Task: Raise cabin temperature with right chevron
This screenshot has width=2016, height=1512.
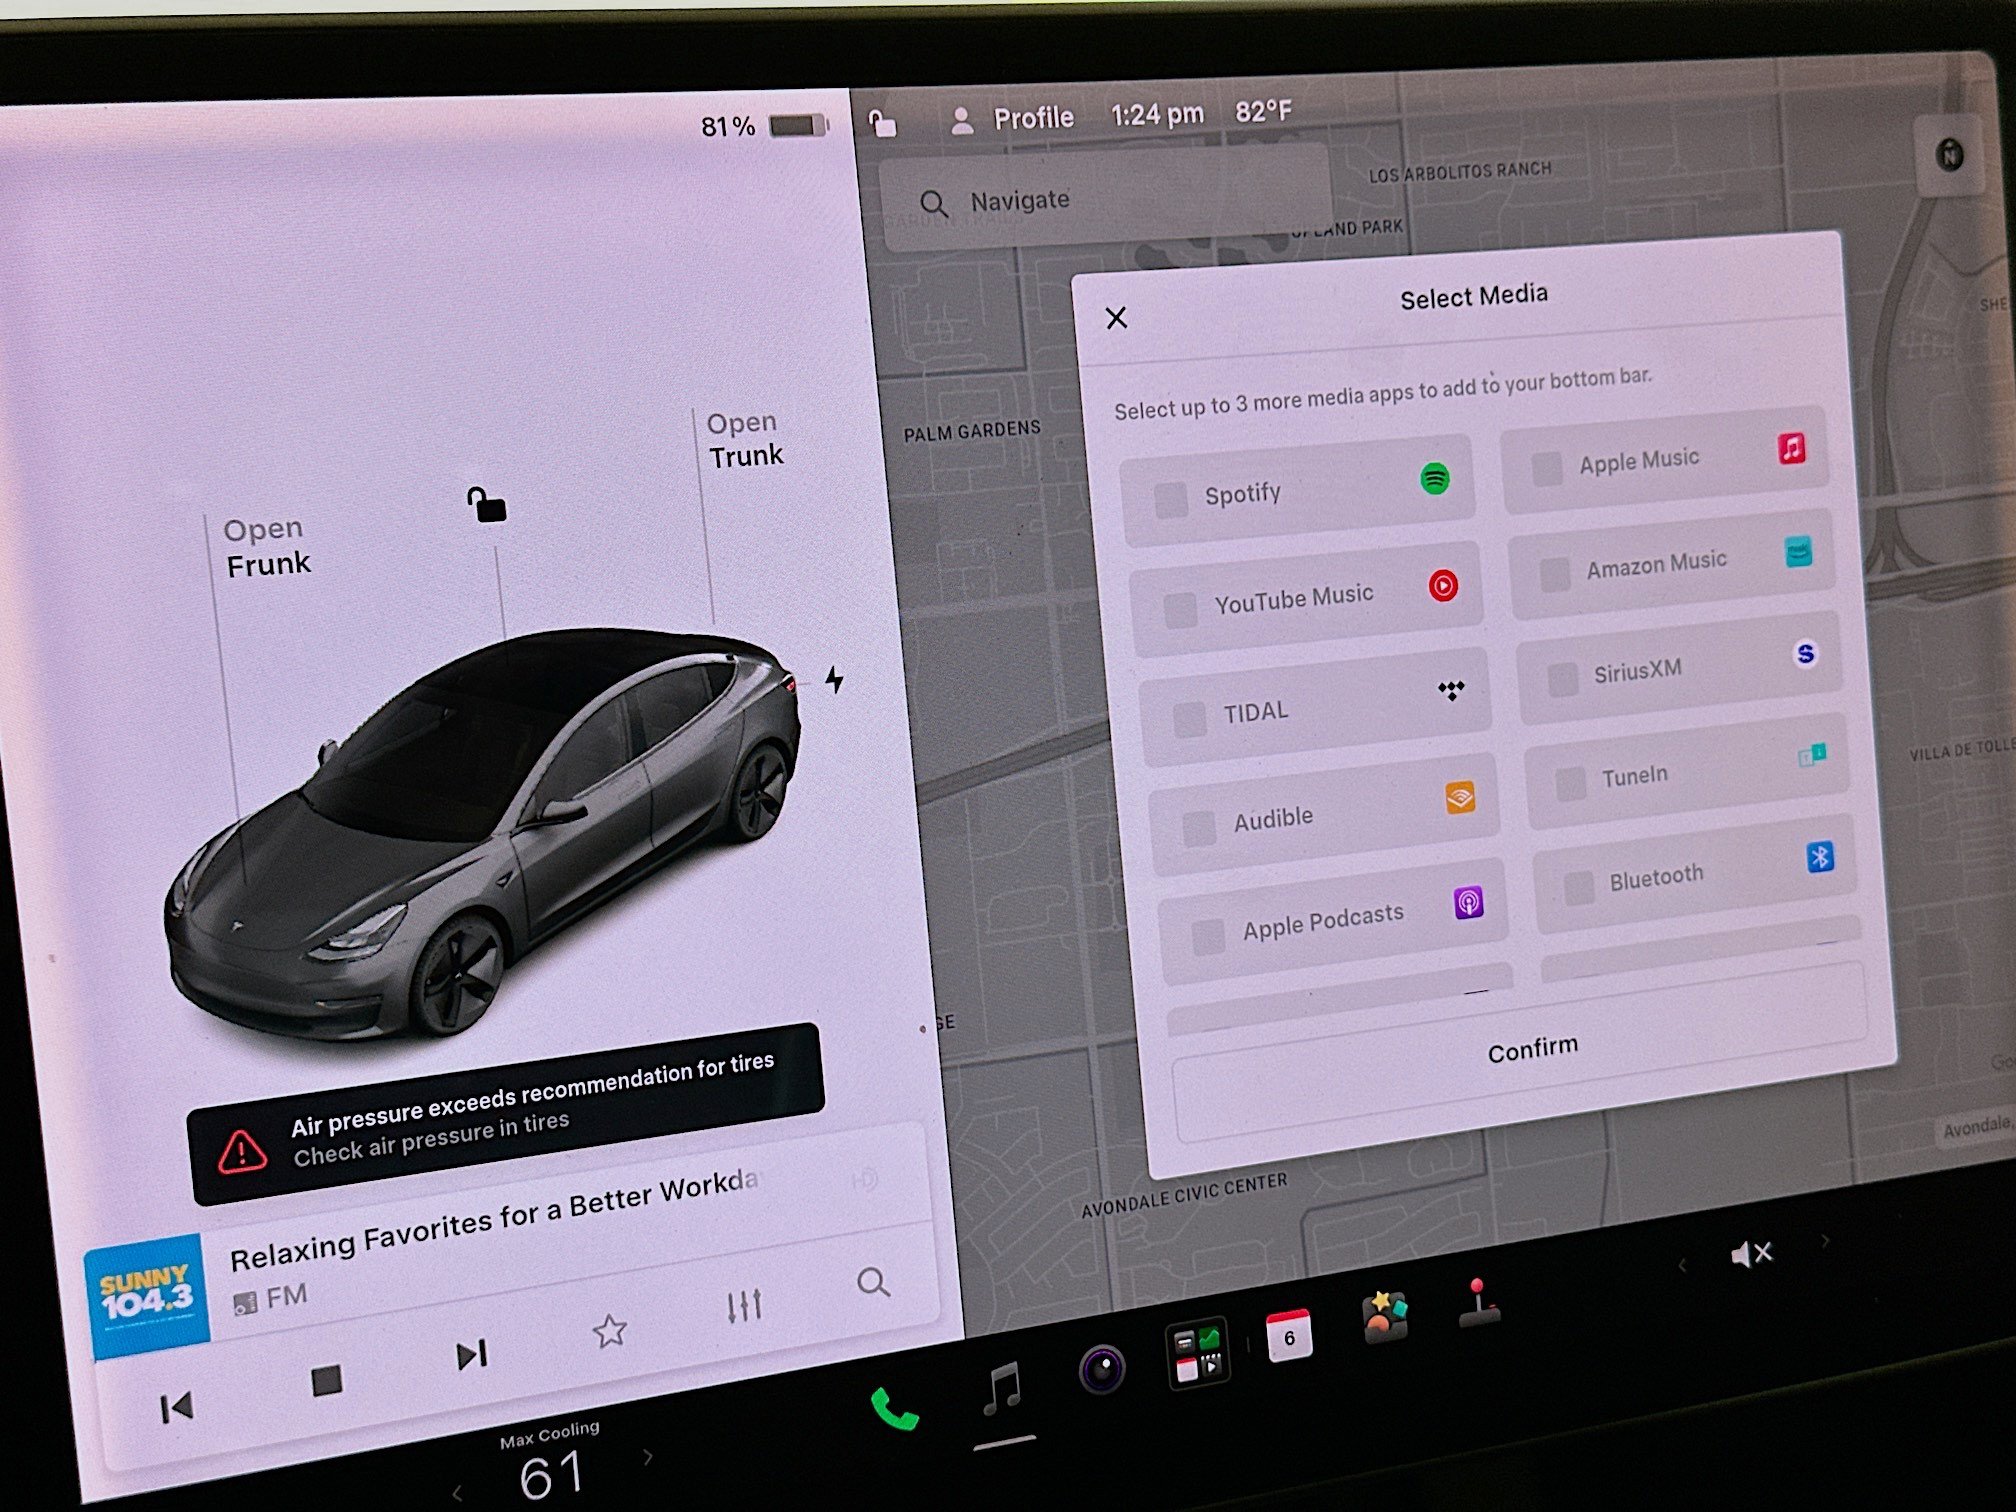Action: [648, 1457]
